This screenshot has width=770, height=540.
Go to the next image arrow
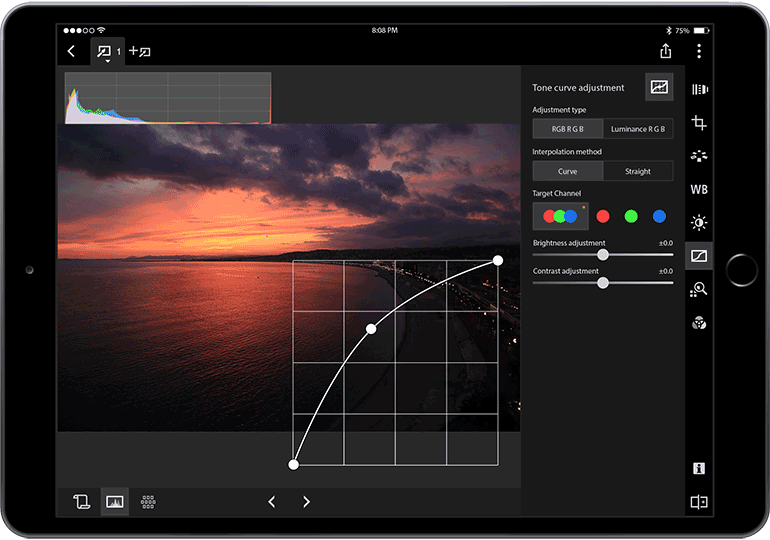306,502
